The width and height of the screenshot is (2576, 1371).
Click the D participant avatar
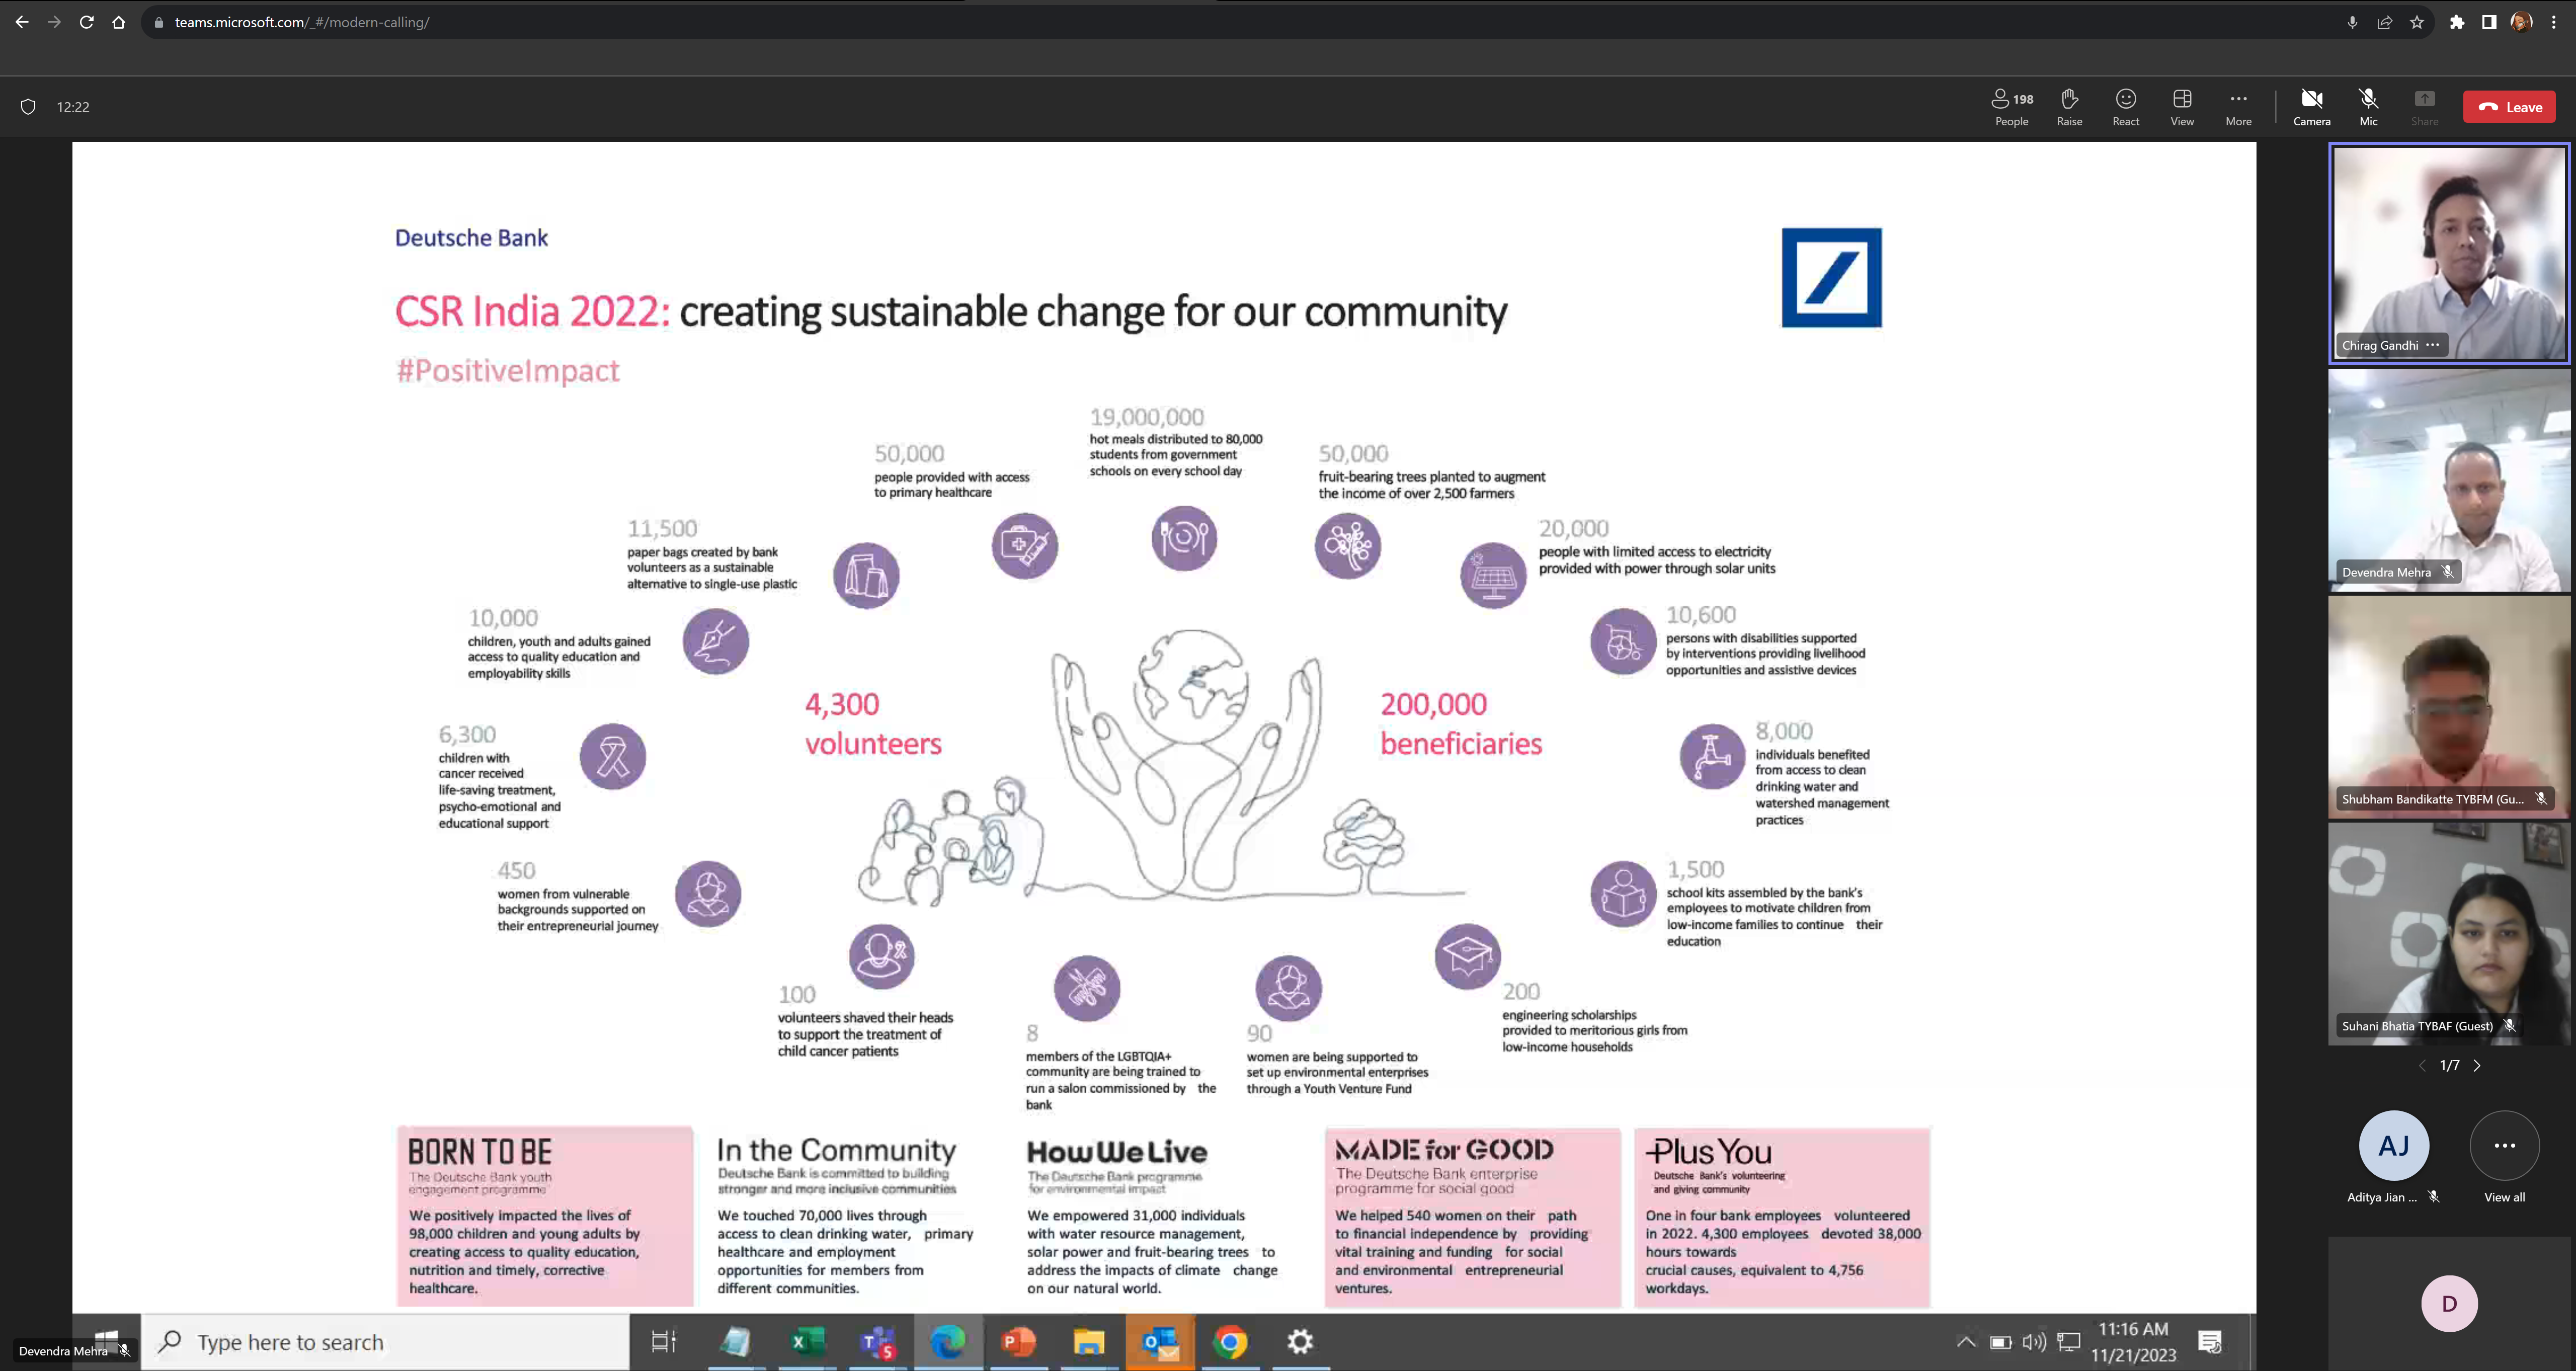[x=2449, y=1303]
